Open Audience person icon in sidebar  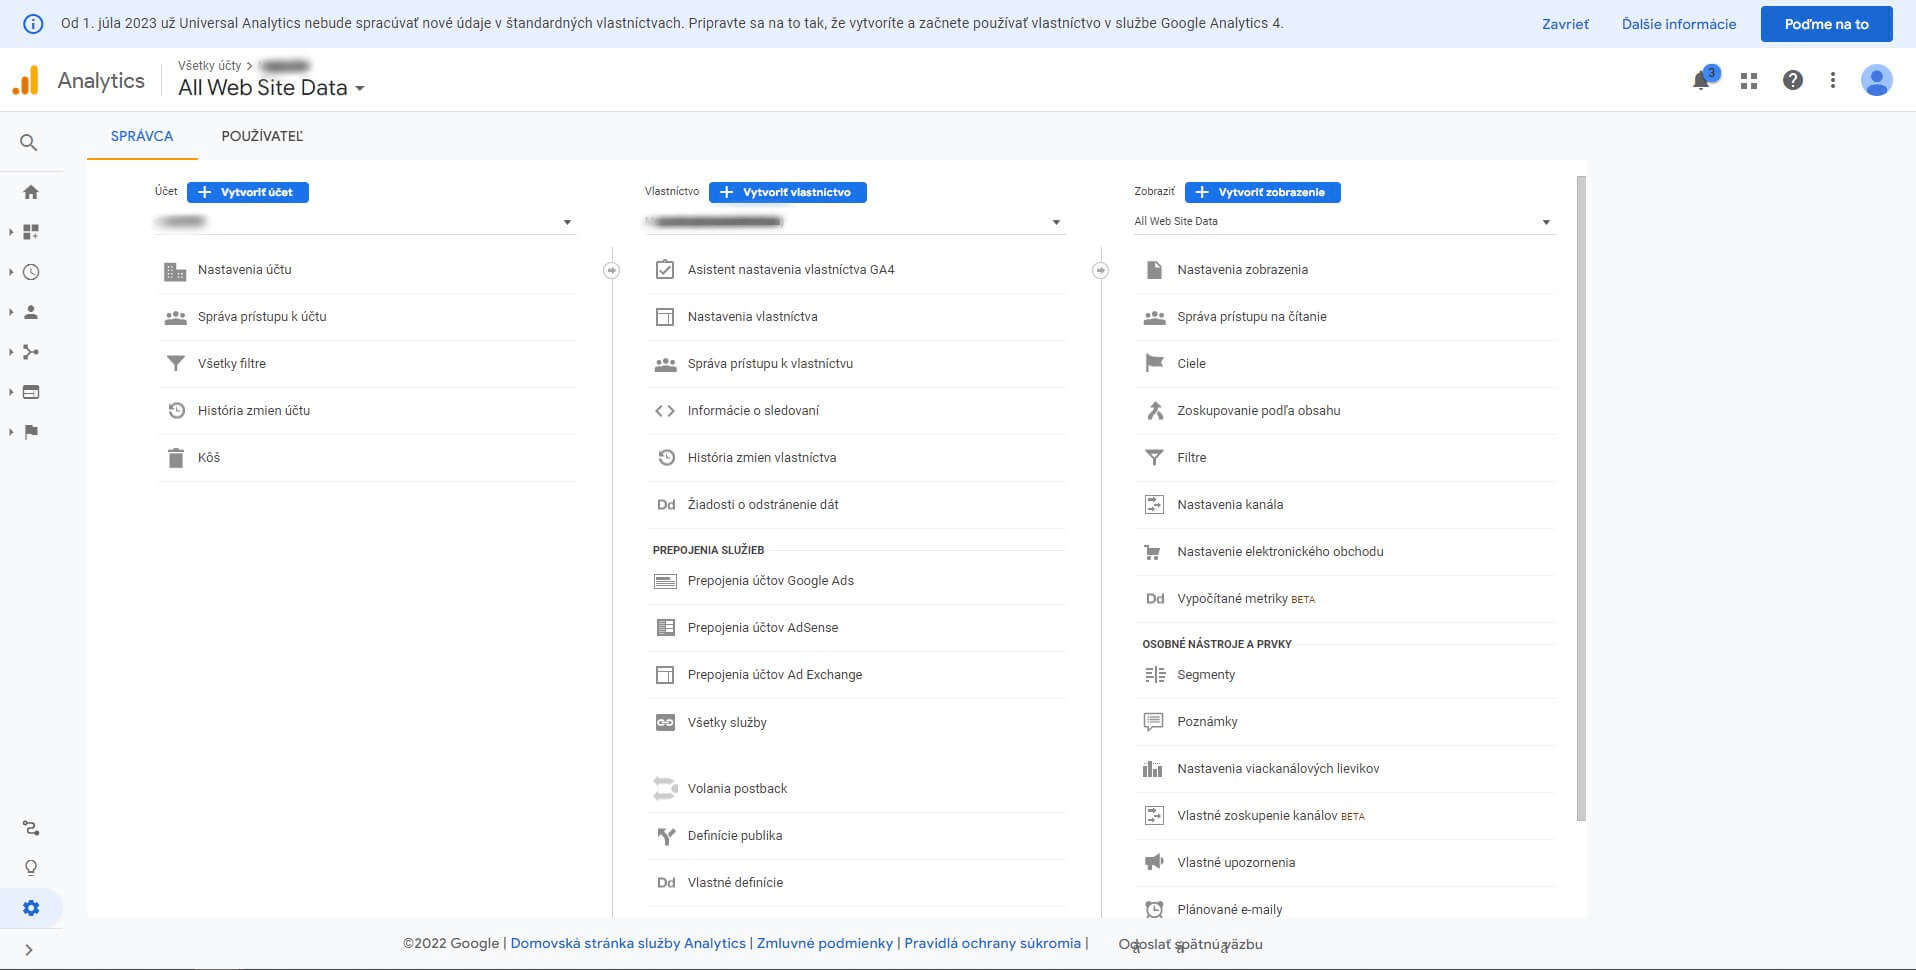(31, 312)
